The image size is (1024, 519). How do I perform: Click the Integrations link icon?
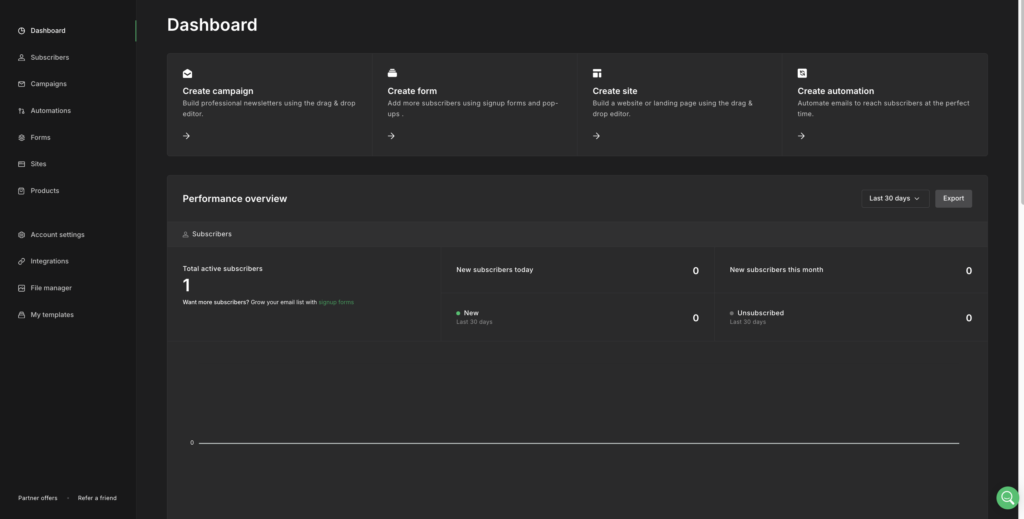(x=22, y=261)
